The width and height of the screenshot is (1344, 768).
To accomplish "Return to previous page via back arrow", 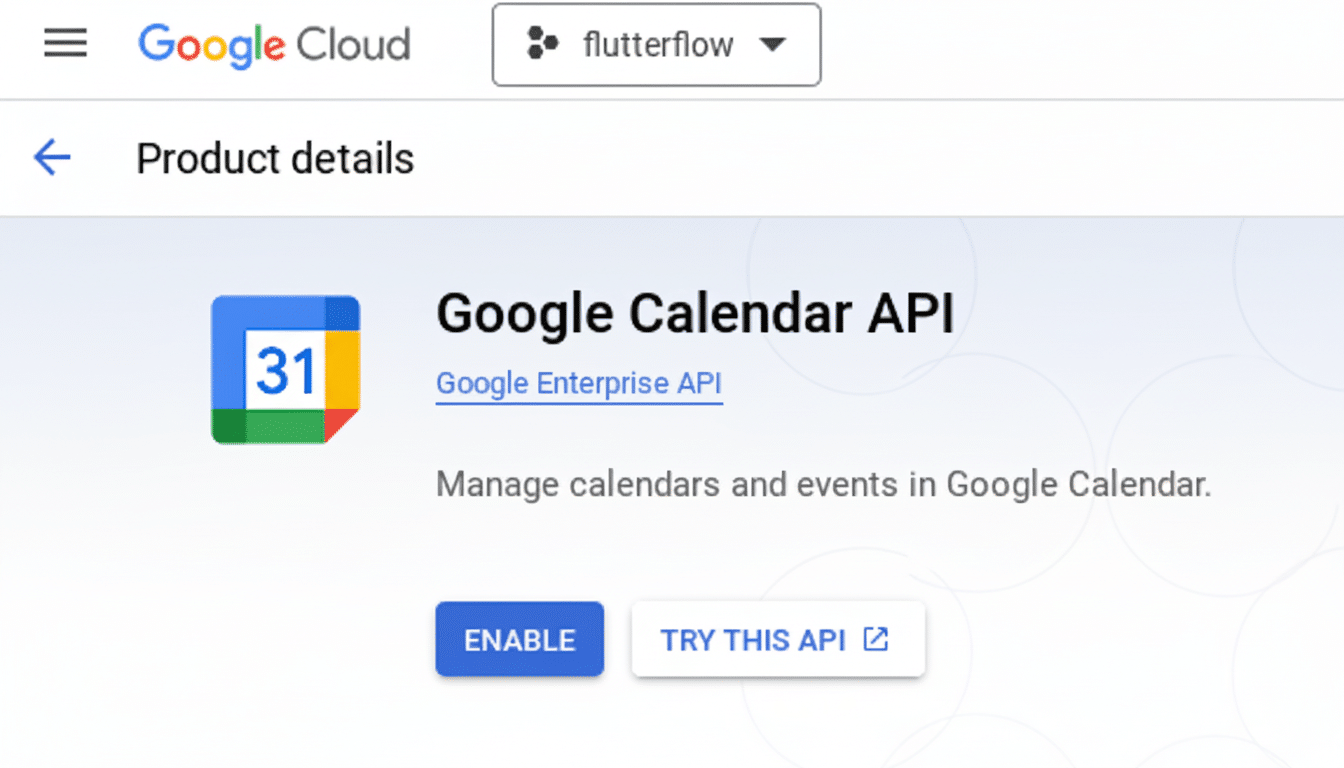I will point(51,158).
